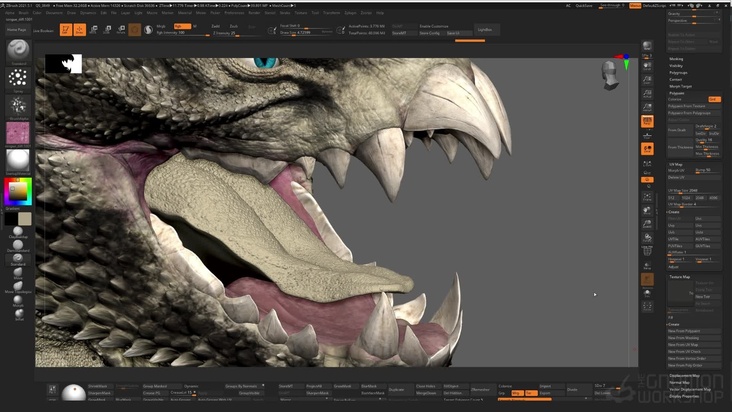This screenshot has width=732, height=412.
Task: Expand the Polygroups subpalette
Action: point(678,73)
